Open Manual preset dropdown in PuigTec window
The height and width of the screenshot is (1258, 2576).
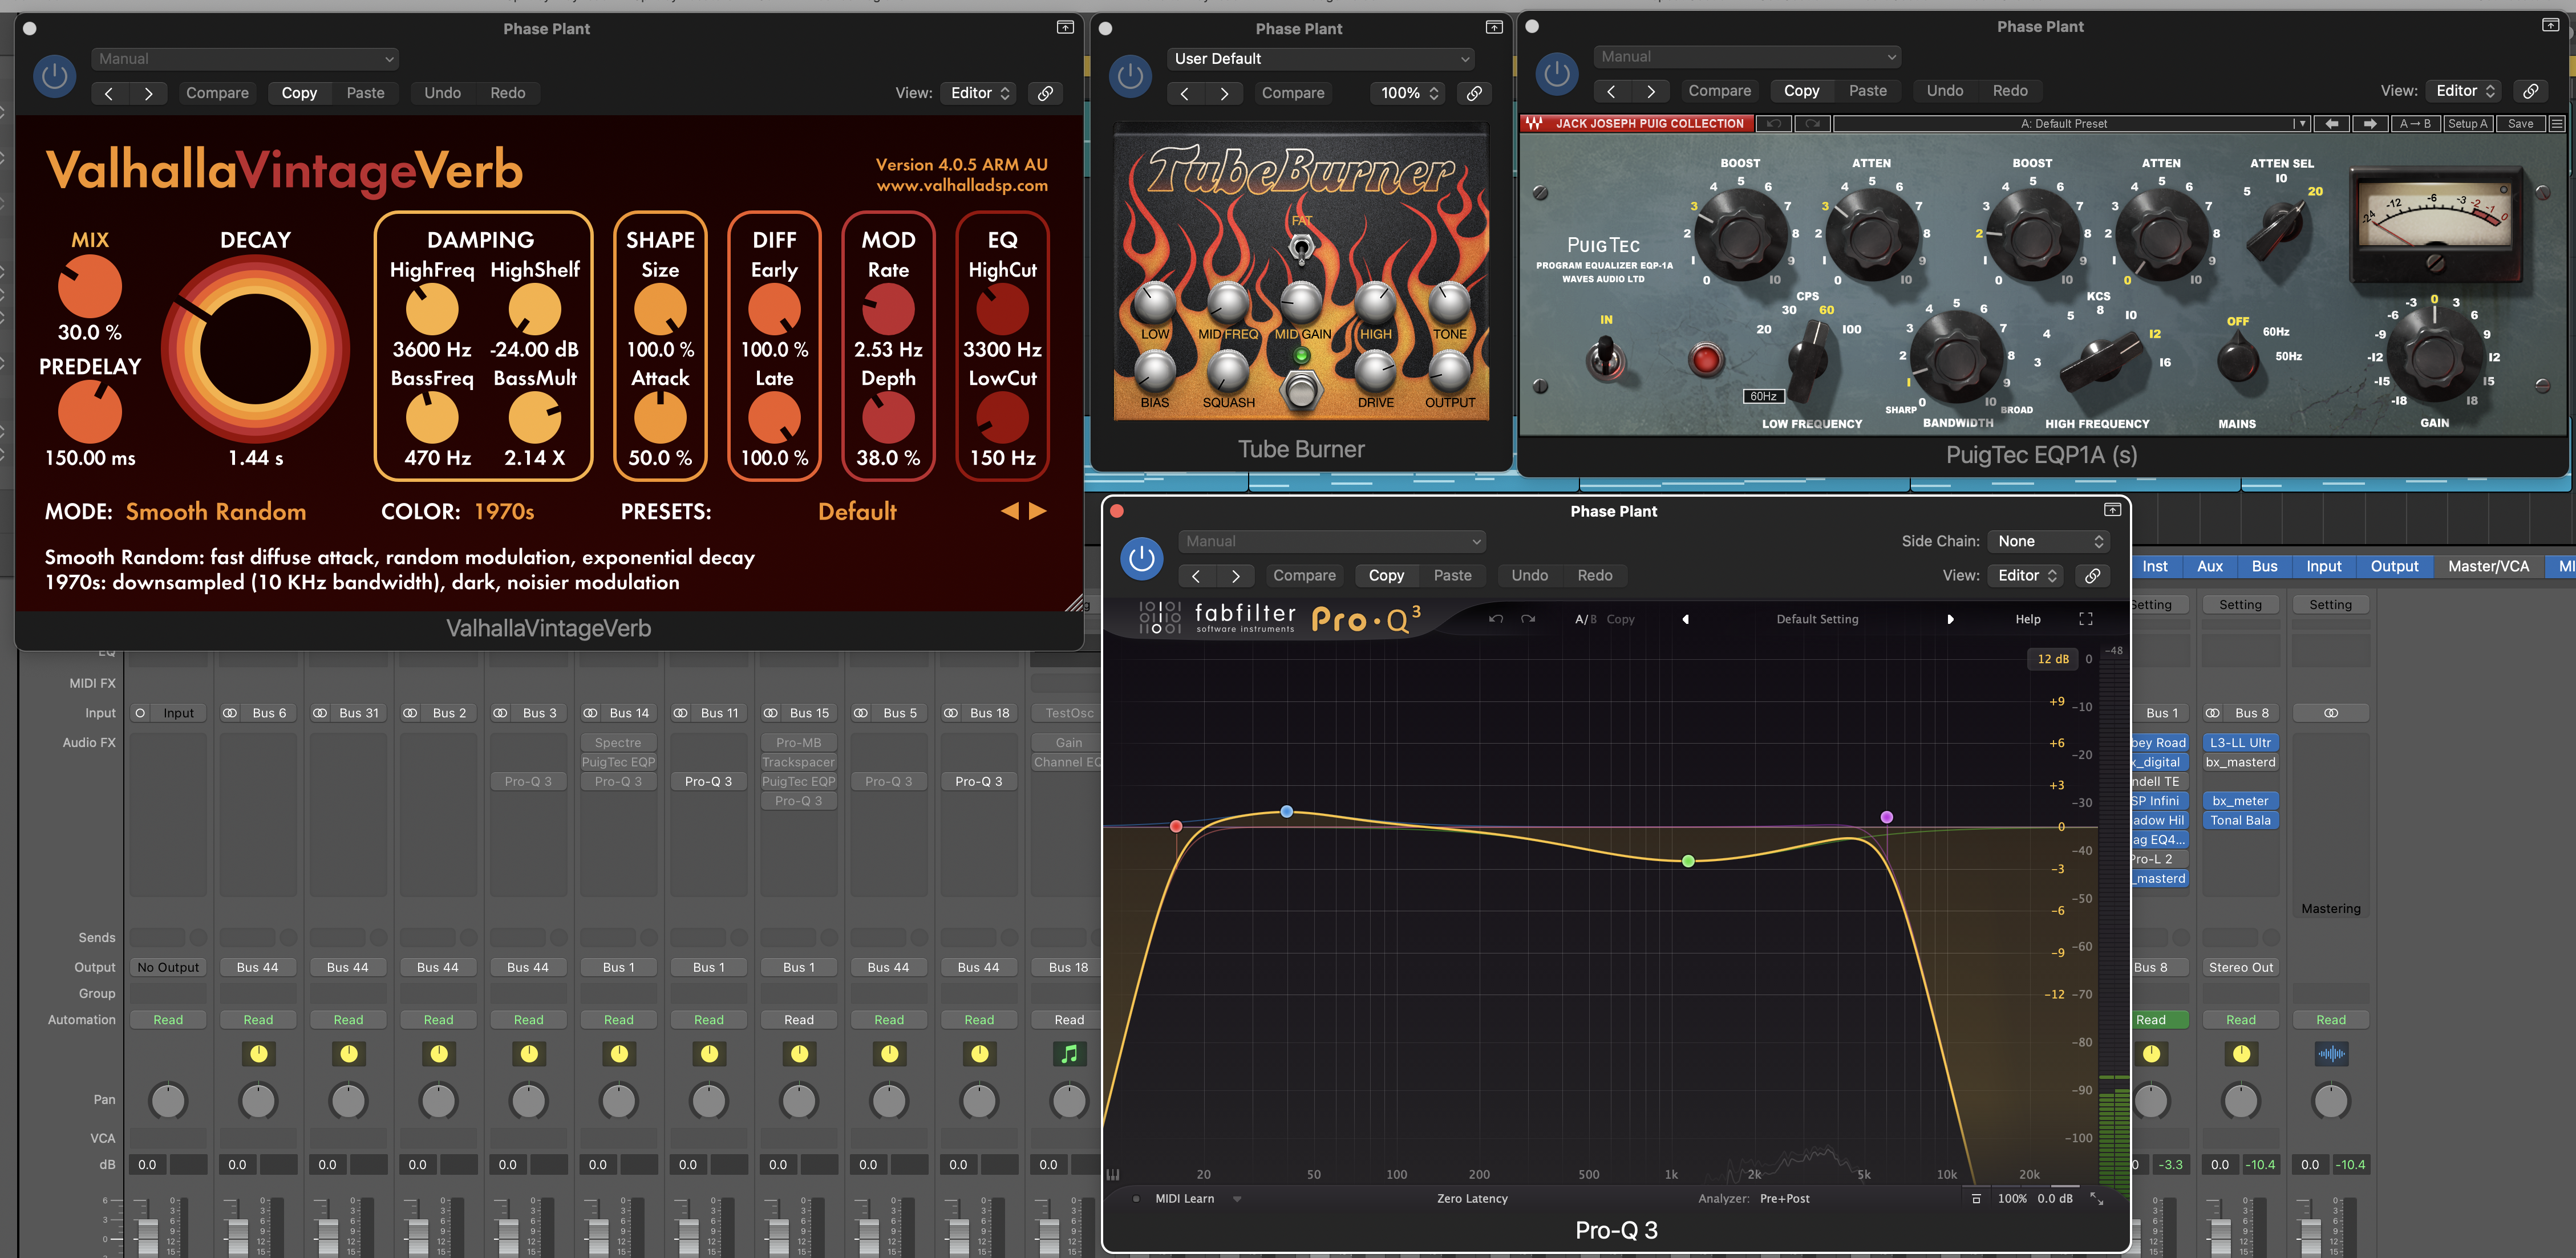(1747, 57)
